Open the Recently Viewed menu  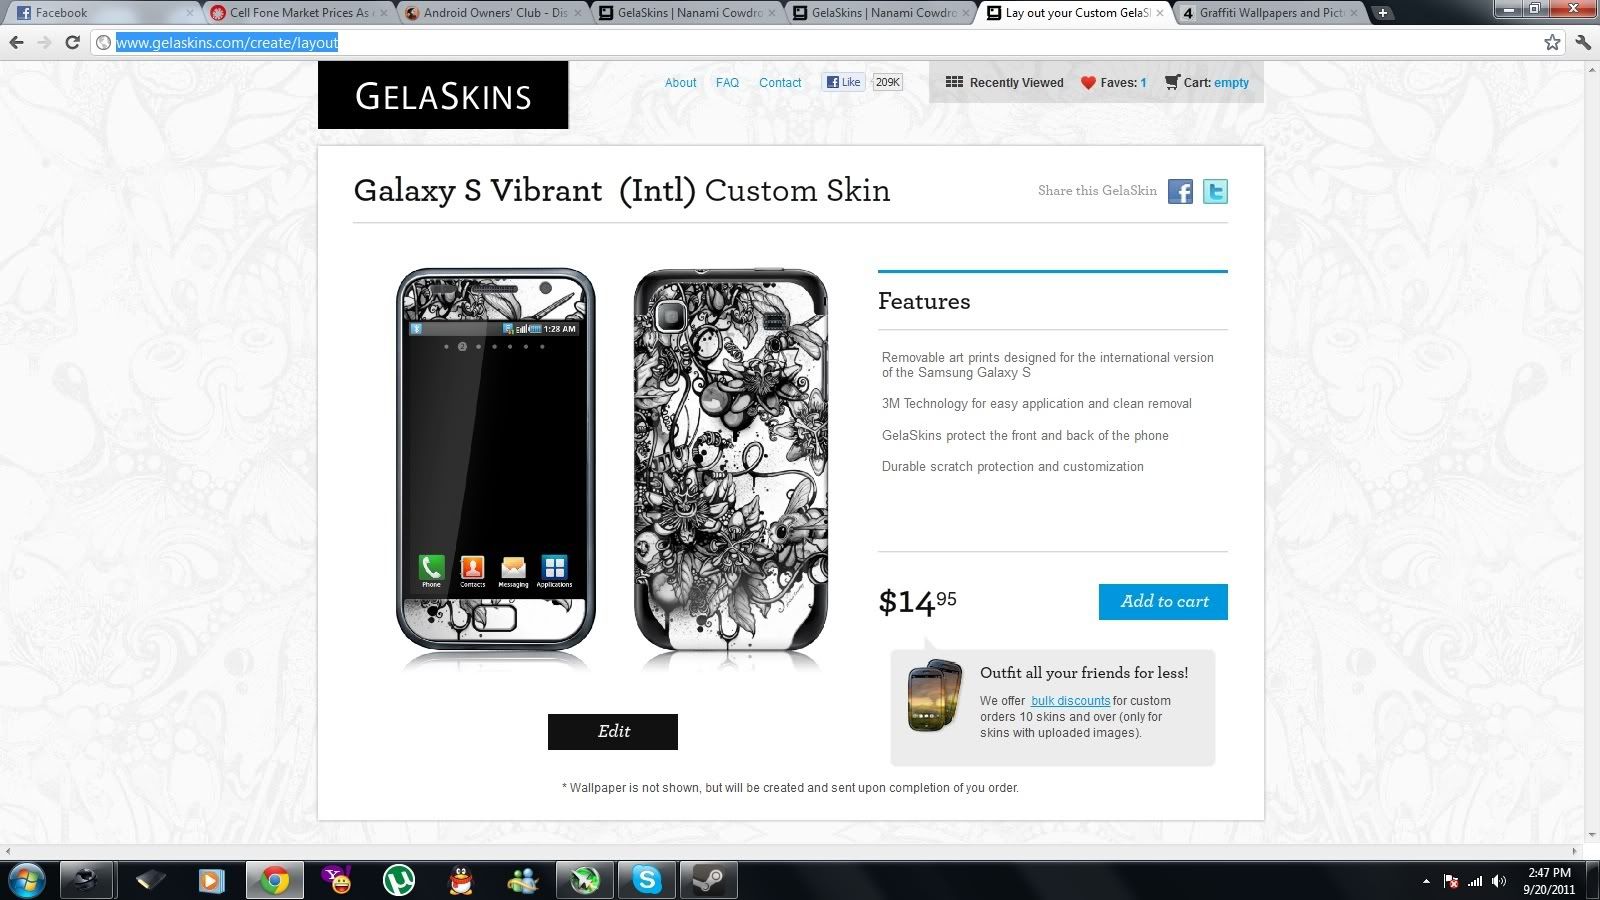point(1005,83)
